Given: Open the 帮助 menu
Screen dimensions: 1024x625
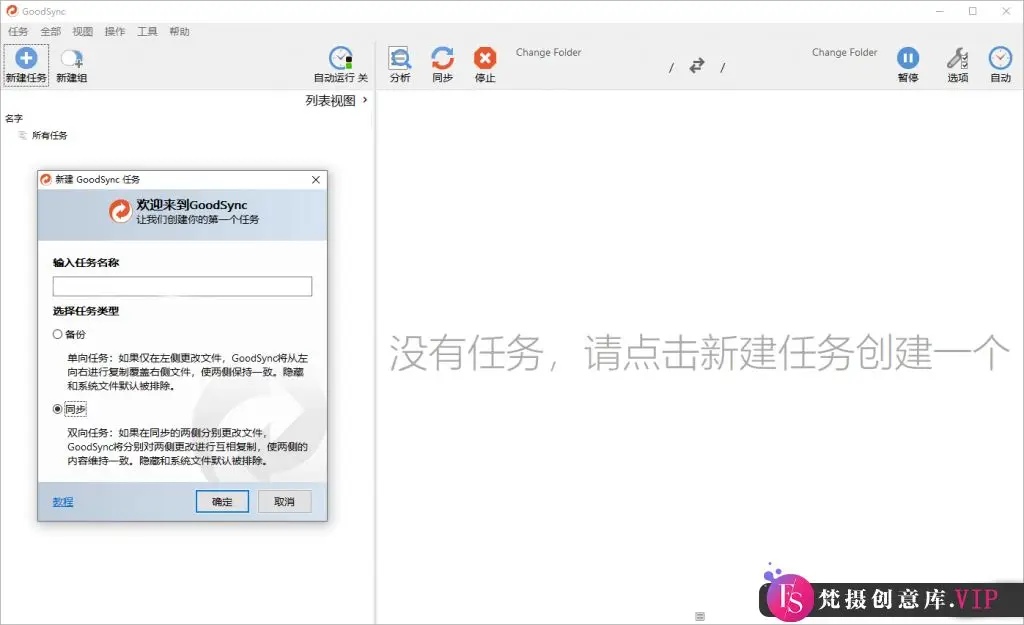Looking at the screenshot, I should tap(179, 31).
